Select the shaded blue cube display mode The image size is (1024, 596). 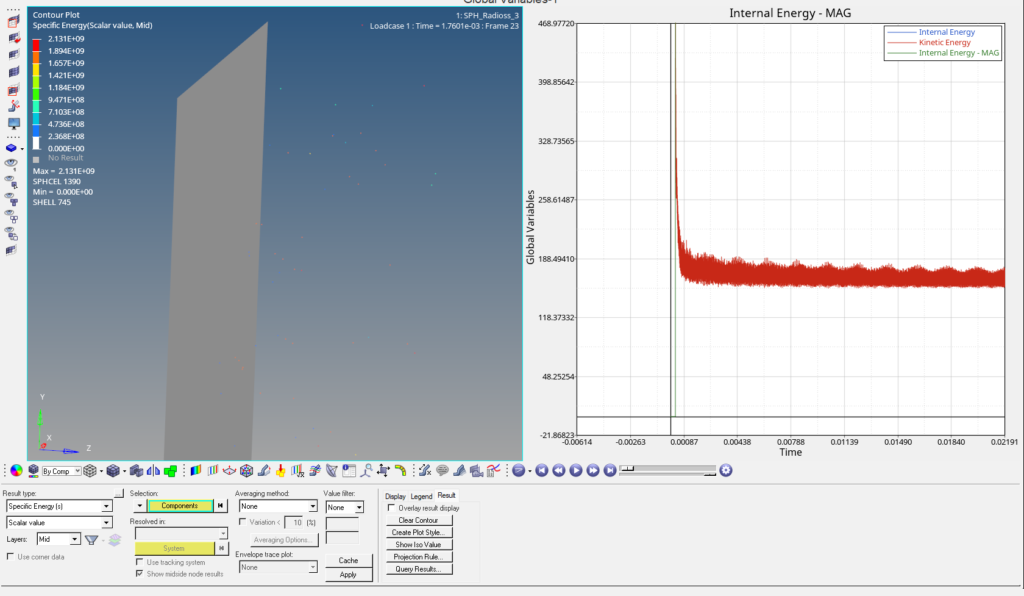(114, 471)
